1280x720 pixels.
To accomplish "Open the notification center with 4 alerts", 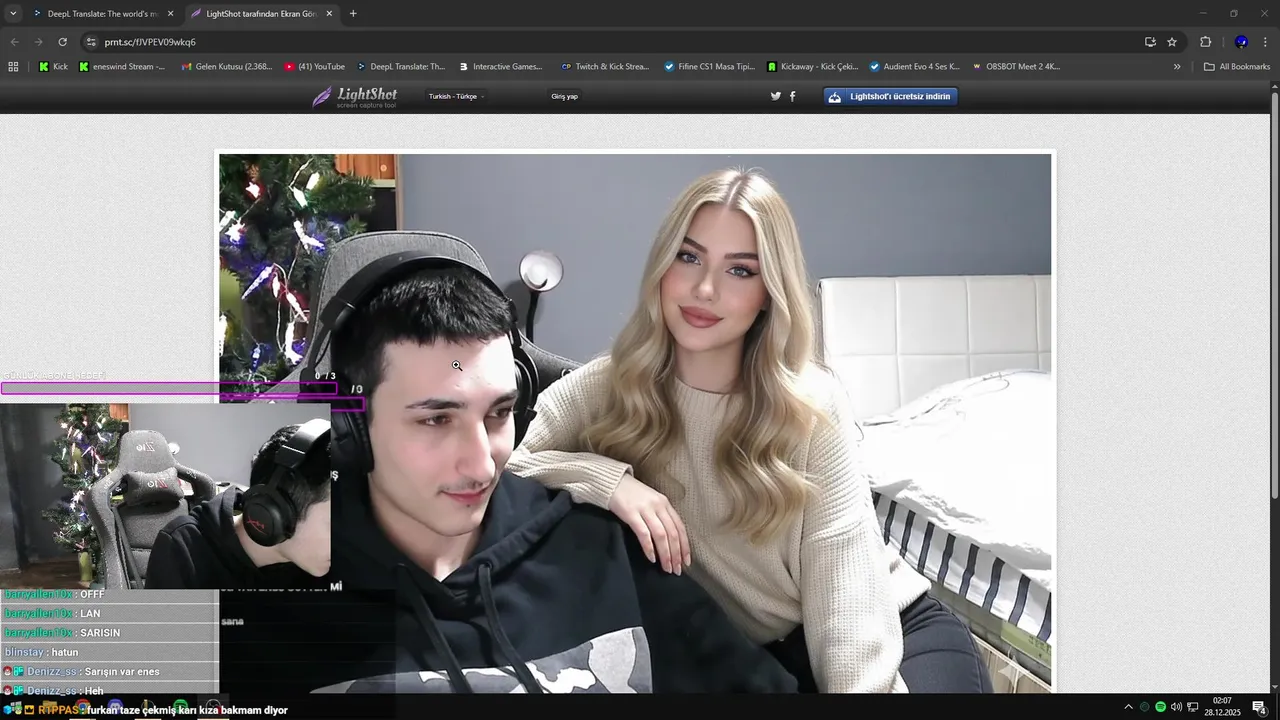I will [1259, 707].
